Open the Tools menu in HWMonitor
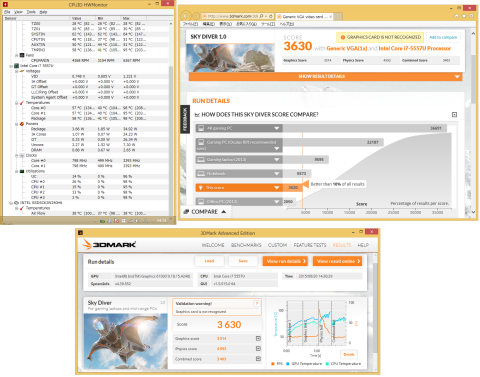 coord(31,12)
